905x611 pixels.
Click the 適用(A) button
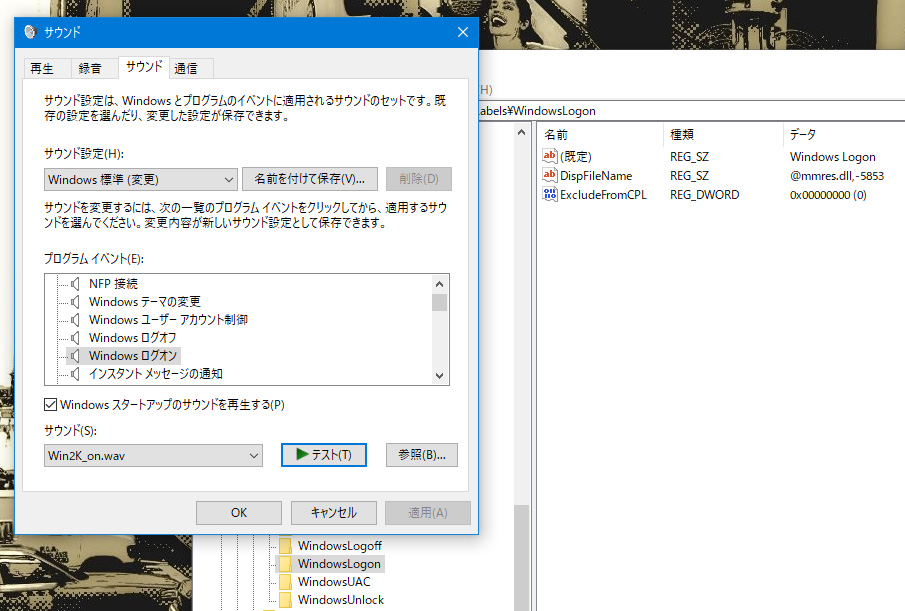[x=428, y=512]
